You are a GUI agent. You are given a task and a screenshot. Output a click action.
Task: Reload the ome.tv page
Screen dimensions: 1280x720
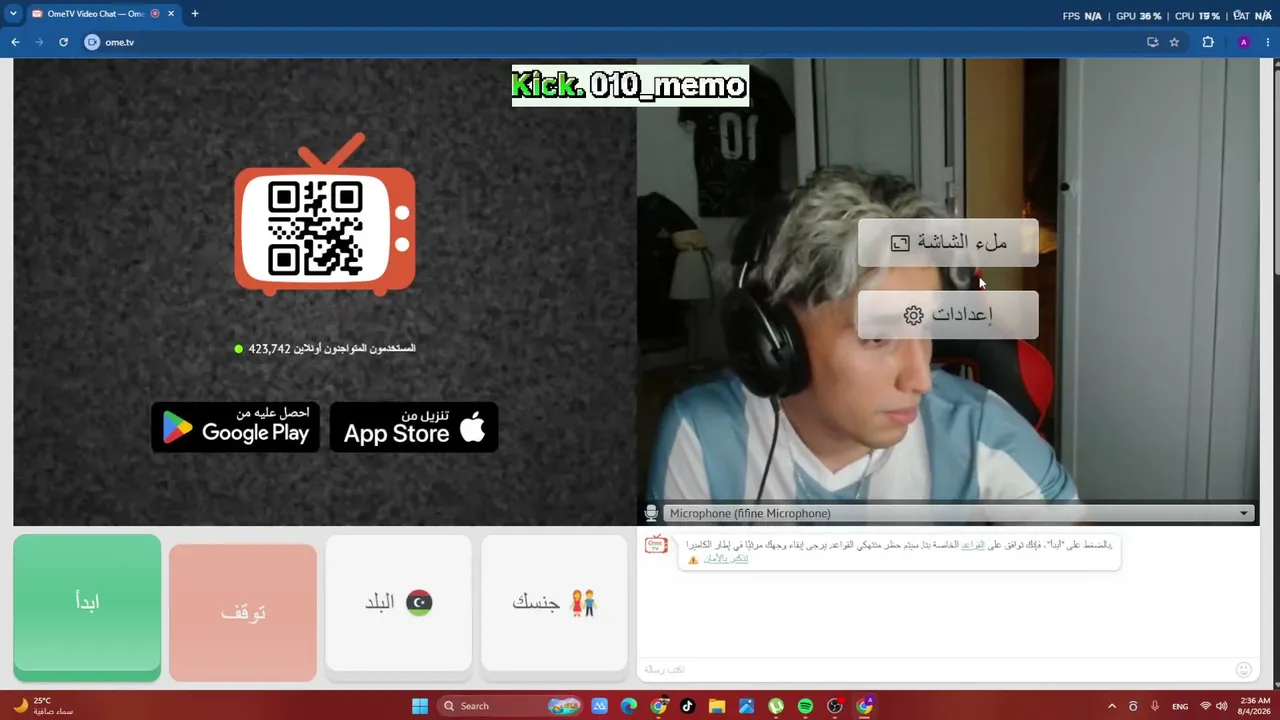(63, 42)
